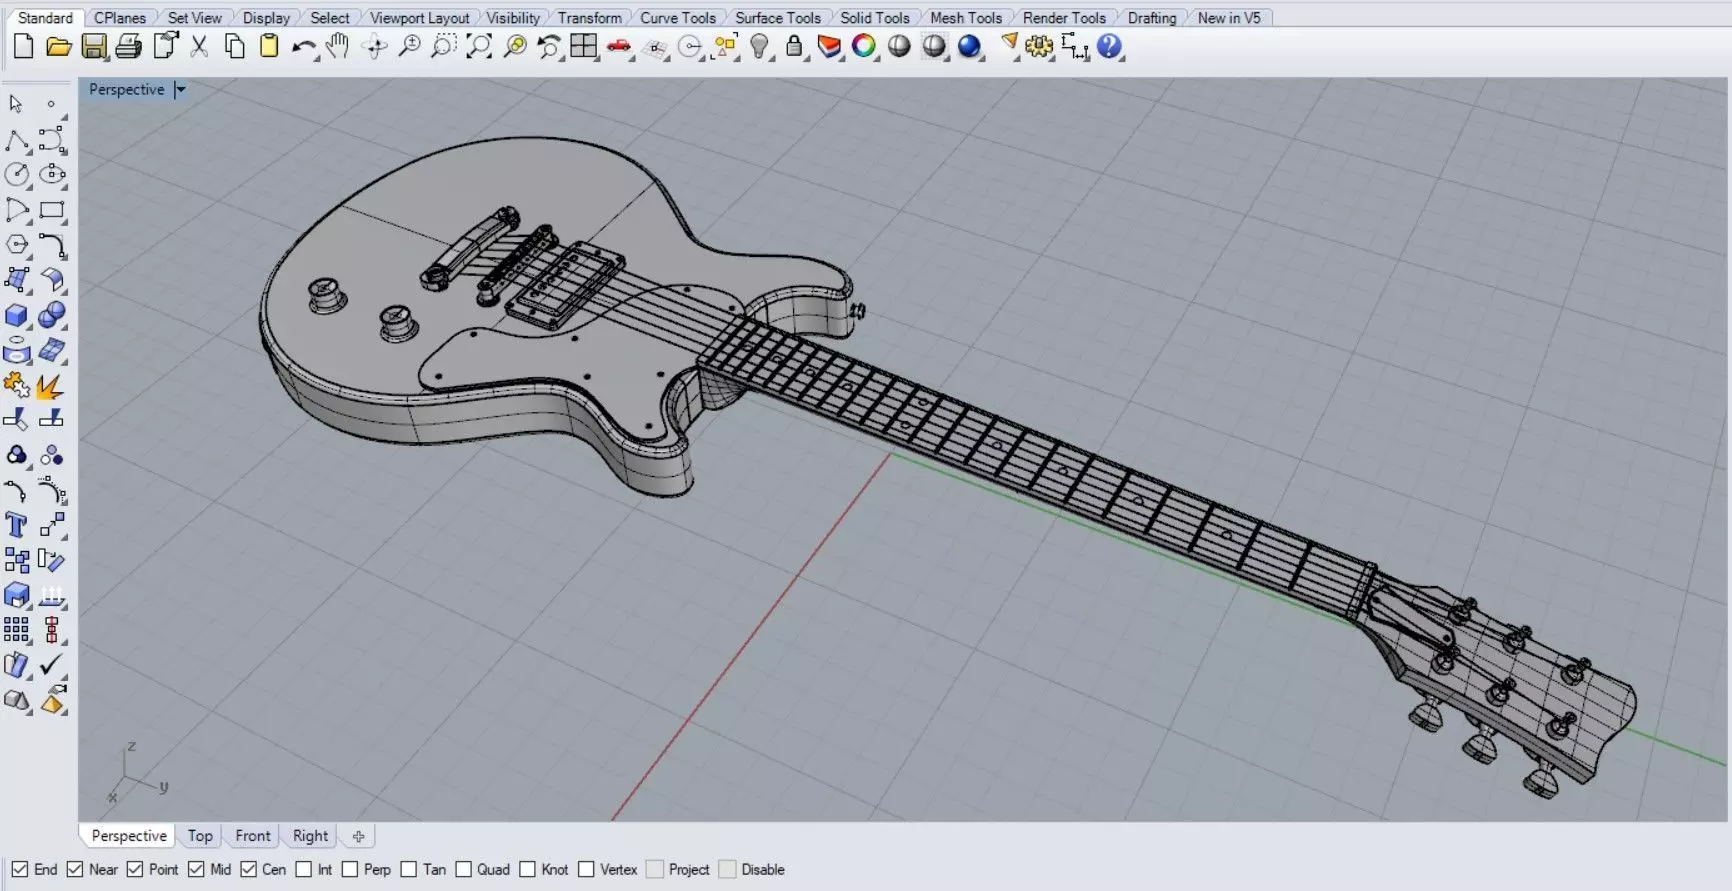Enable the Int osnap checkbox
Screen dimensions: 1732x891
[x=304, y=869]
